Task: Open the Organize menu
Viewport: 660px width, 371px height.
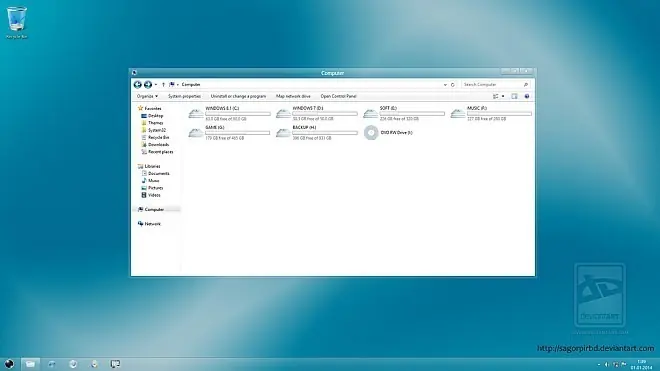Action: pyautogui.click(x=147, y=96)
